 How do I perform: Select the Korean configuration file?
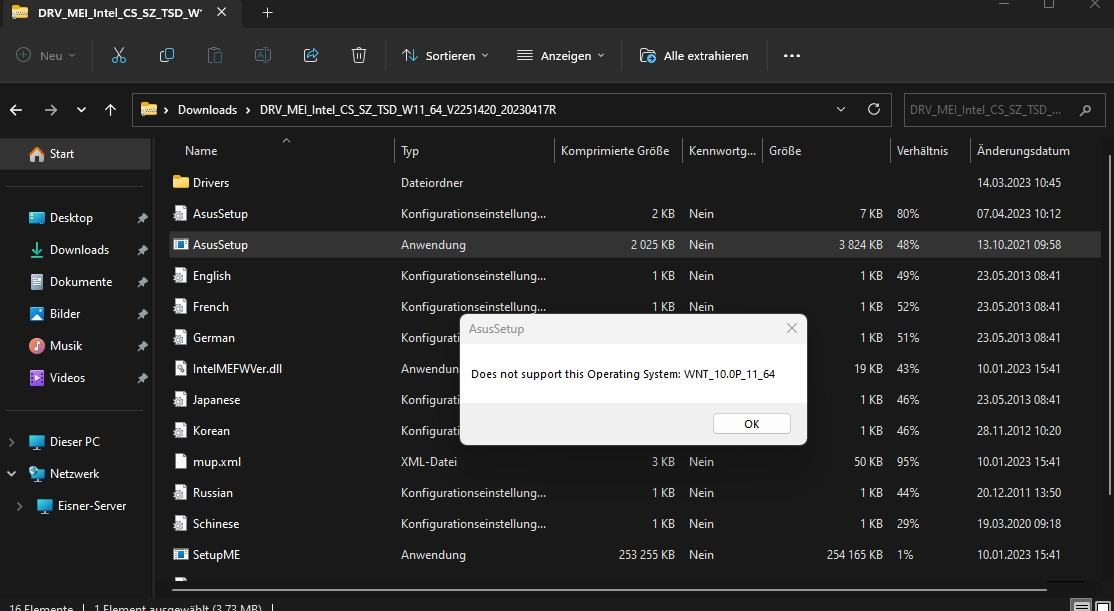click(212, 431)
